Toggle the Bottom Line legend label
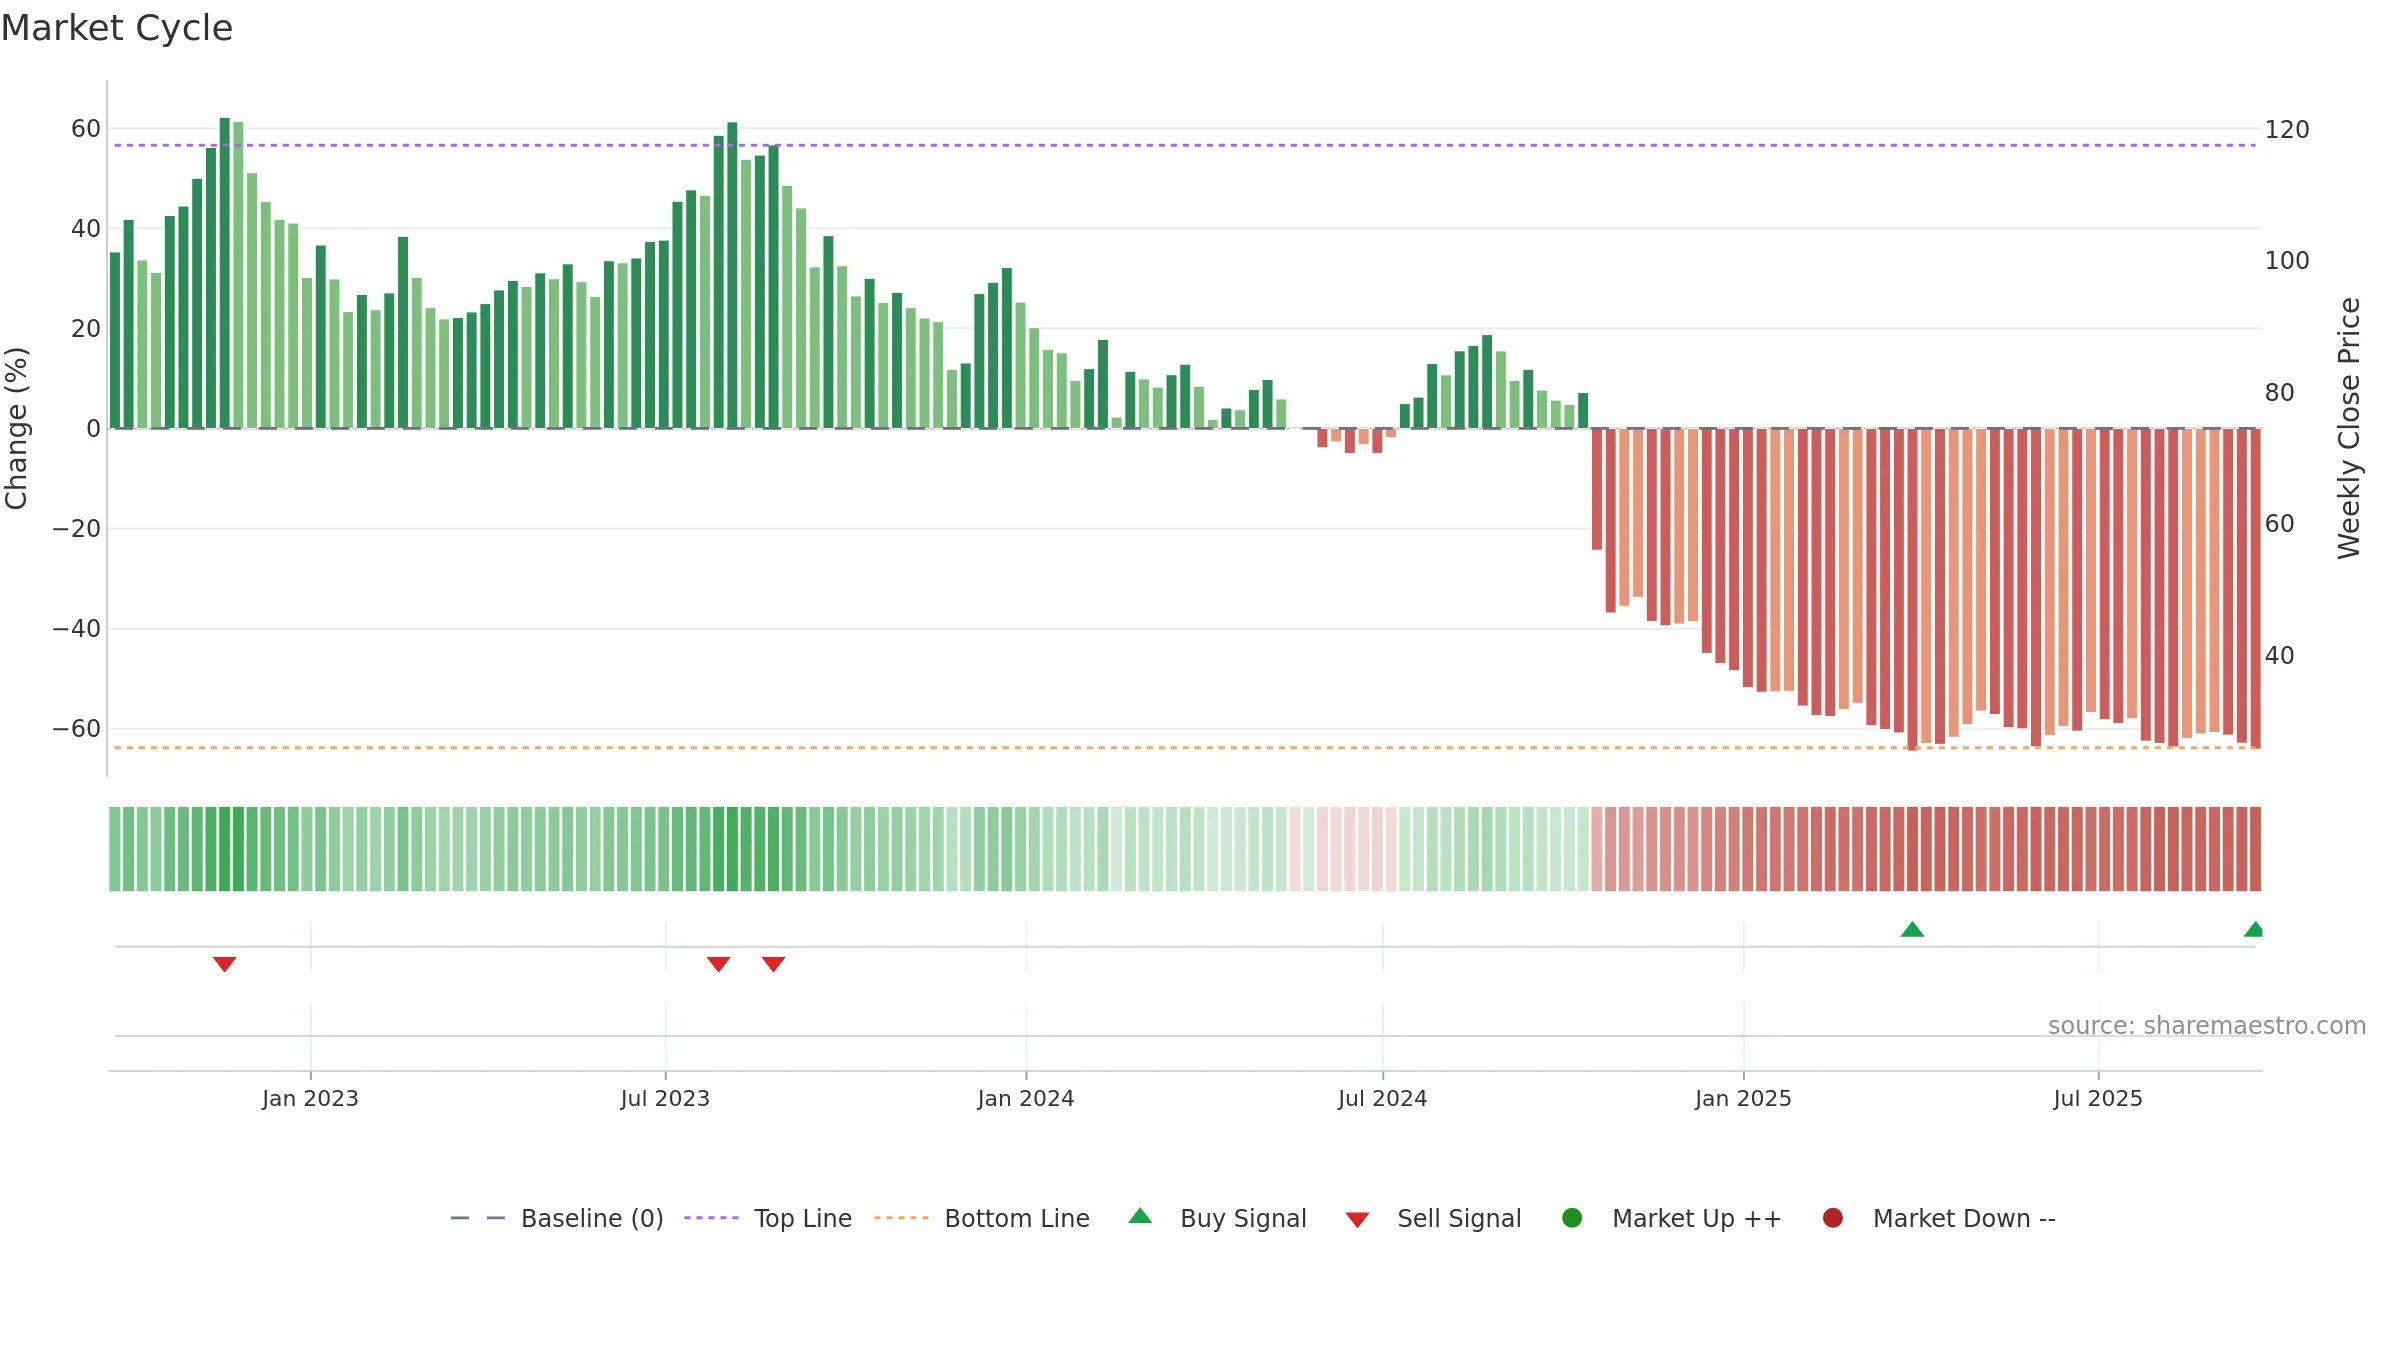The image size is (2400, 1350). click(1017, 1218)
